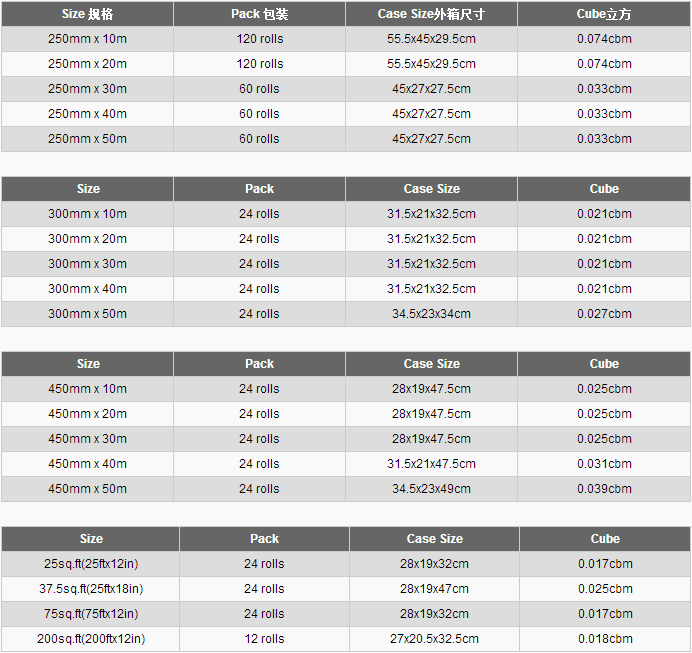Select the "Cube立方" header cell

click(x=604, y=14)
